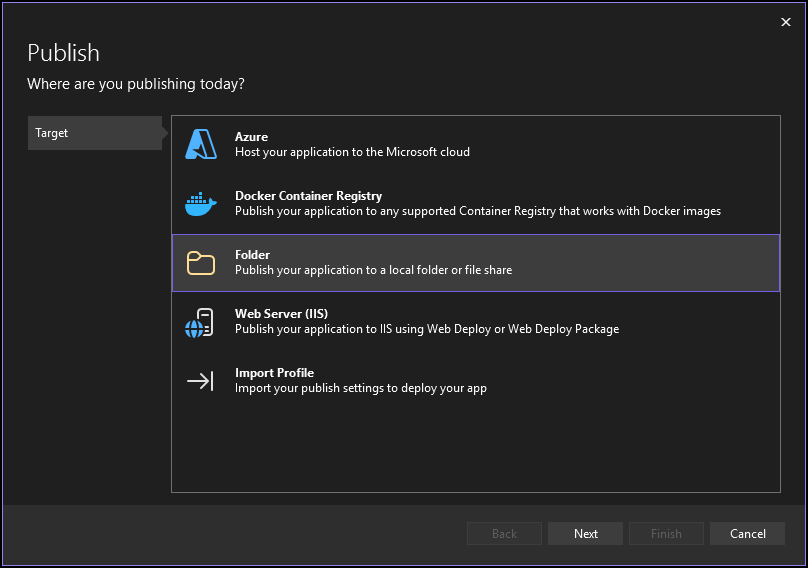
Task: Click the greyed-out Back button
Action: 504,534
